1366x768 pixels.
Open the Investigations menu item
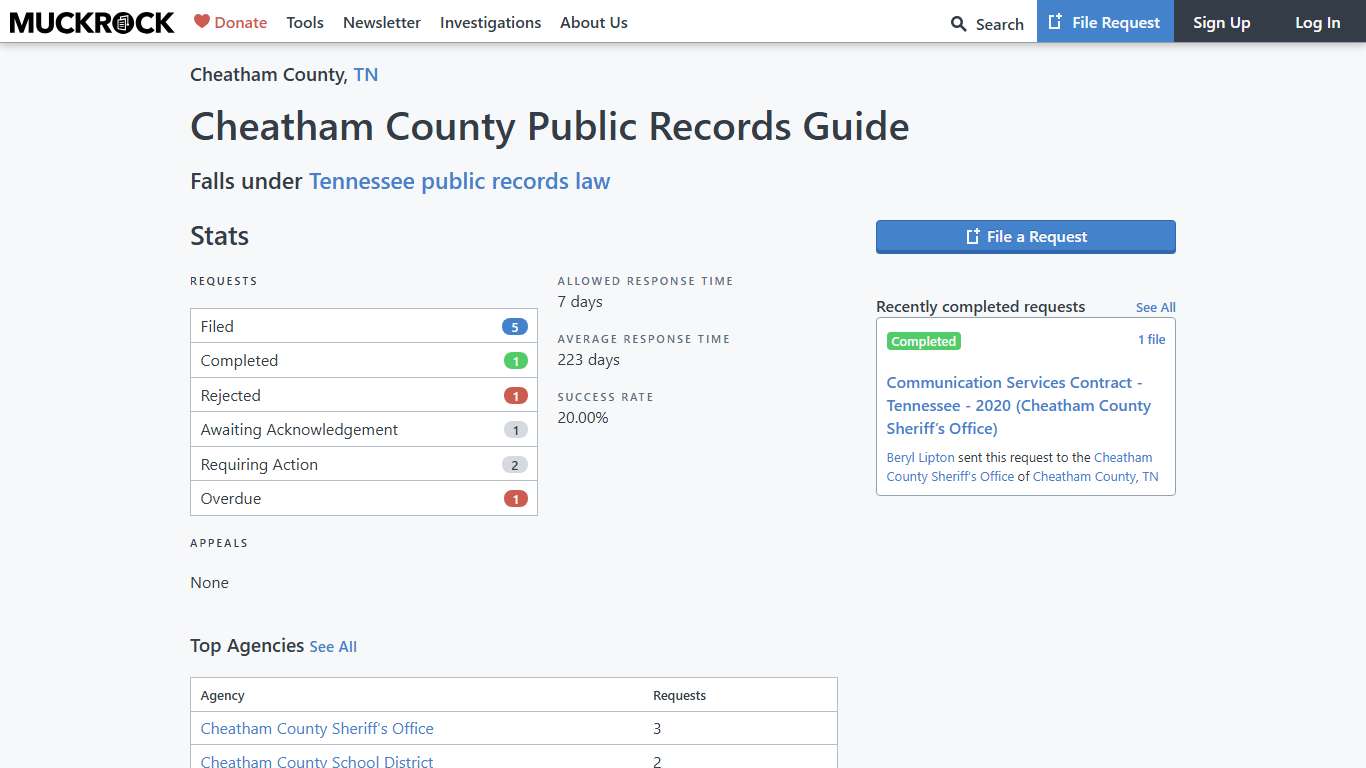pos(490,22)
